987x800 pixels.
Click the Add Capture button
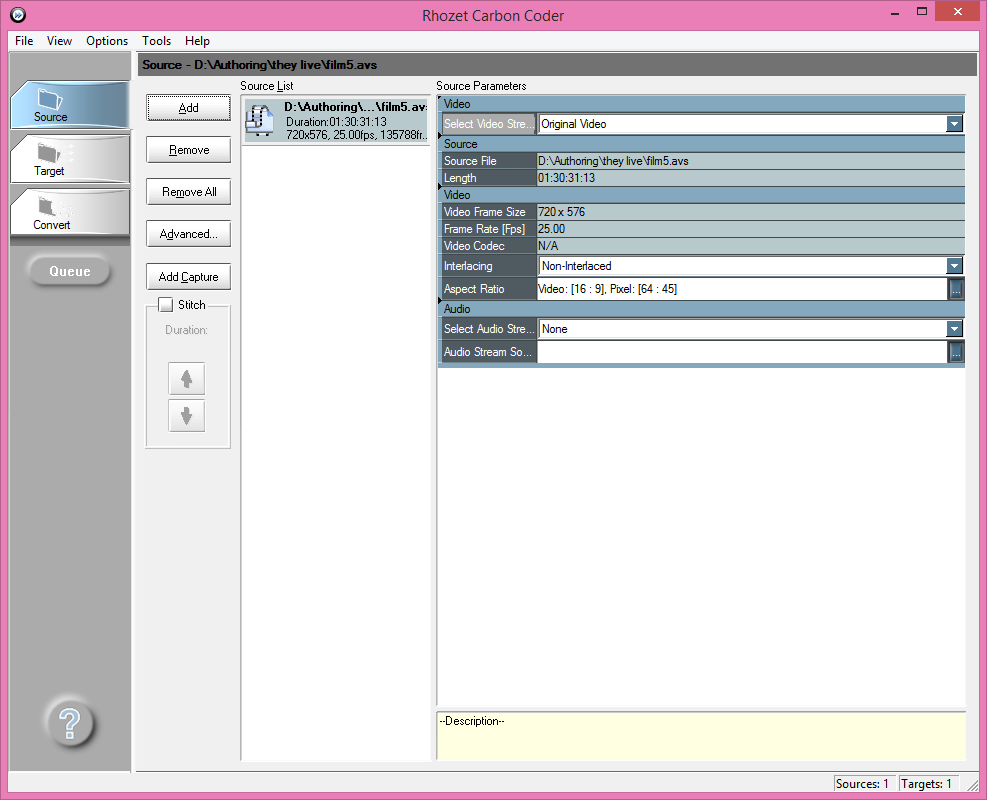(188, 277)
